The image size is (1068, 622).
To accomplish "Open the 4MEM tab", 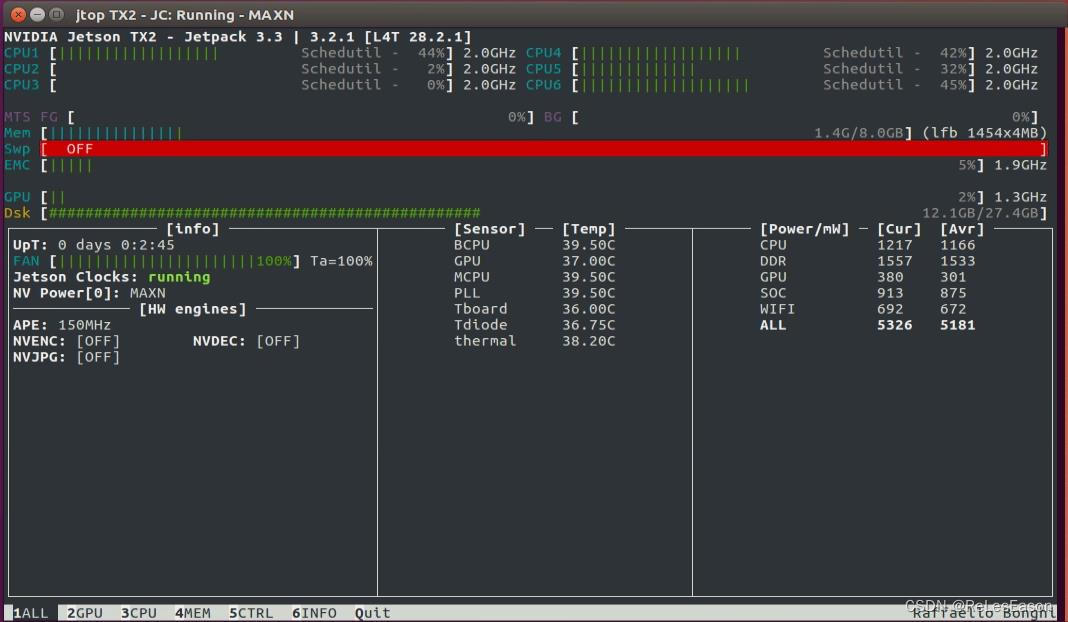I will coord(193,612).
